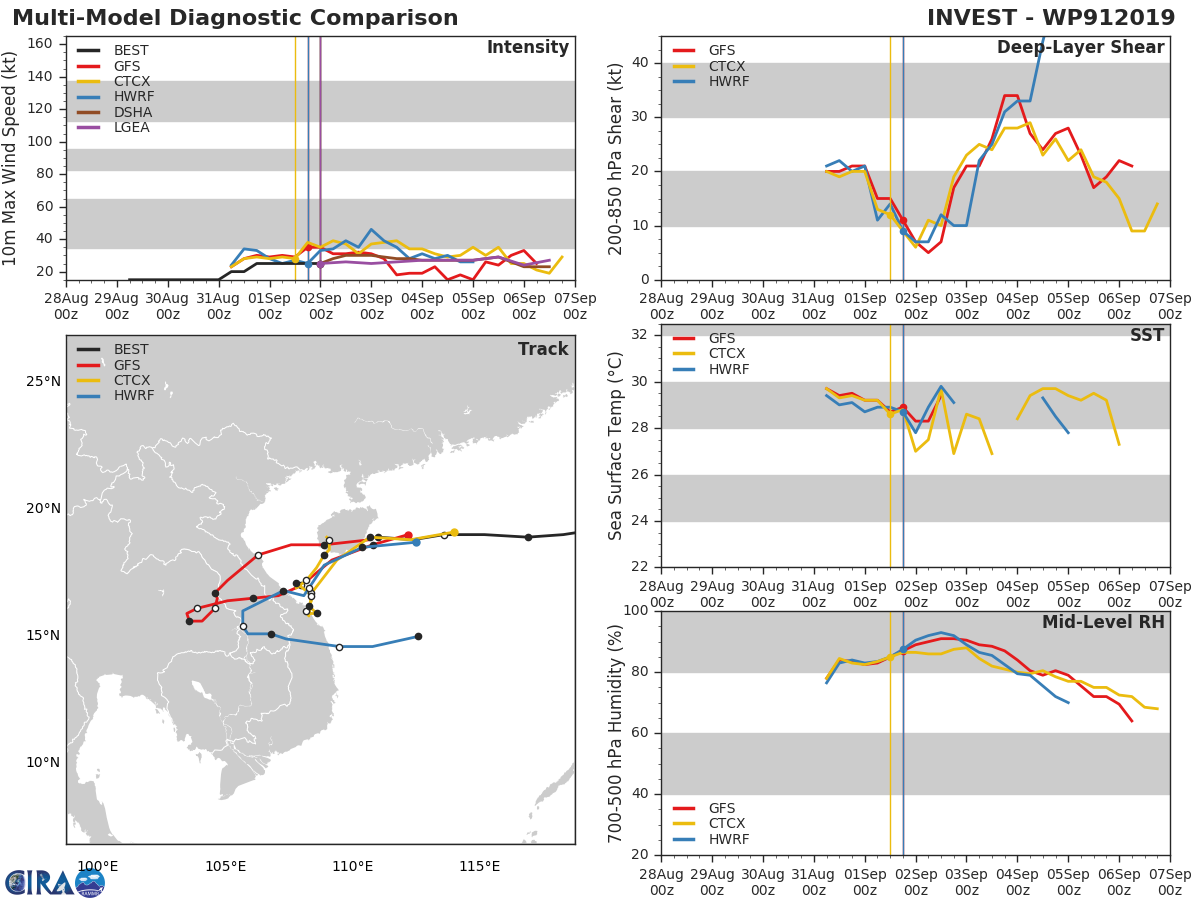Click the 700-500 hPa Humidity axis label

coord(616,732)
